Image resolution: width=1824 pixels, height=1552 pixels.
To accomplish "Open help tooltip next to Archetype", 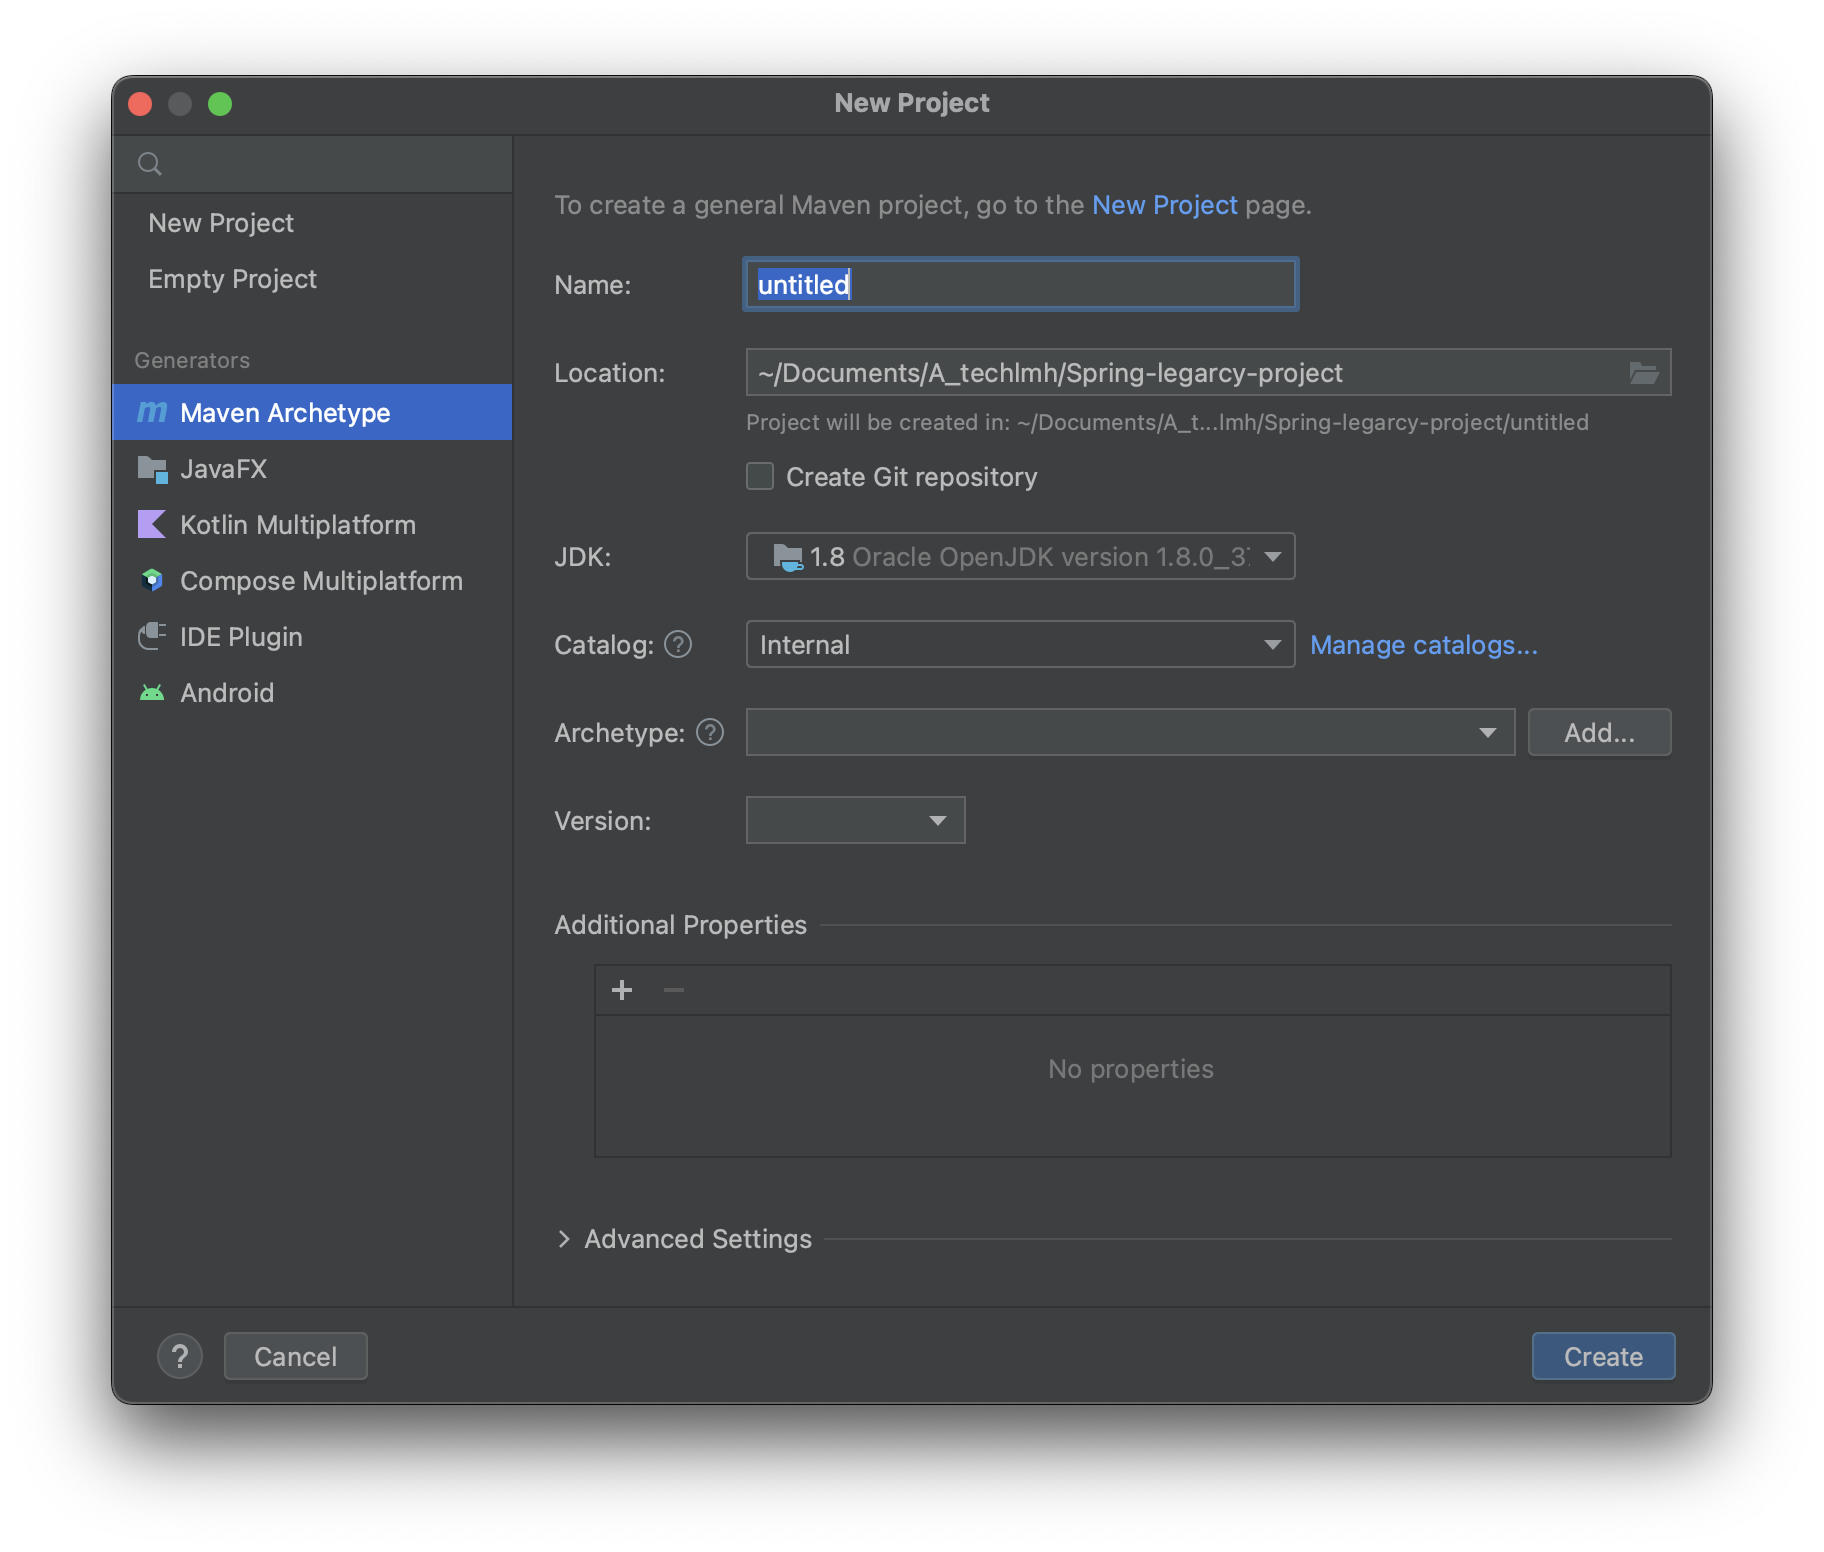I will pos(710,733).
